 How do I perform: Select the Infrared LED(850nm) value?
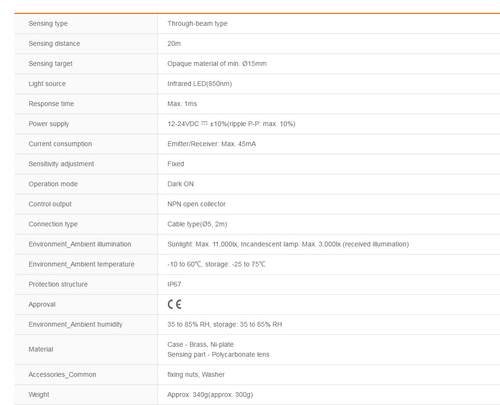pyautogui.click(x=200, y=84)
